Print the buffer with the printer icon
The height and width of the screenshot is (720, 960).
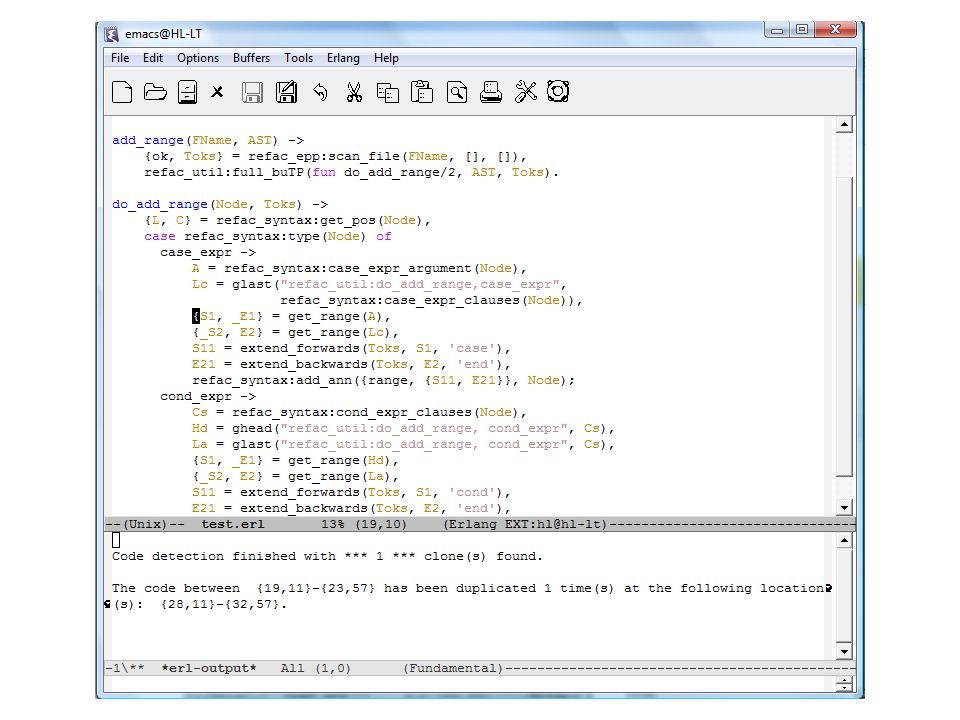coord(491,92)
